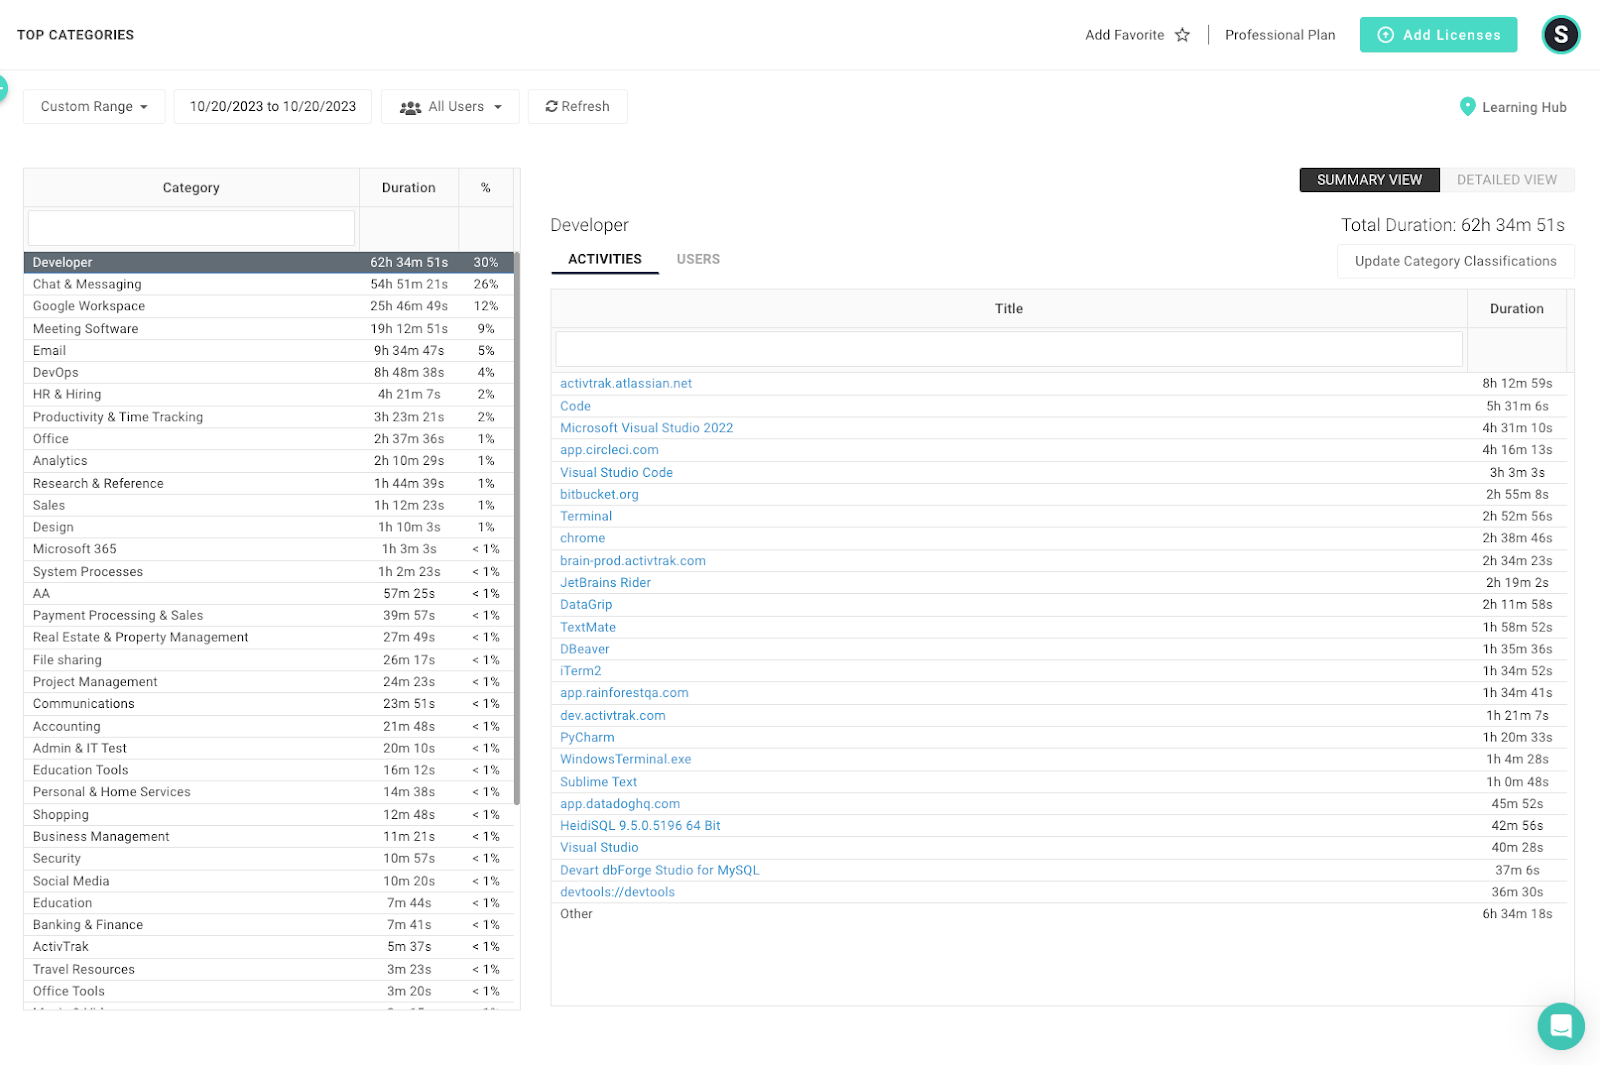1600x1065 pixels.
Task: Open activivtrak.atlassian.net activity link
Action: [x=626, y=383]
